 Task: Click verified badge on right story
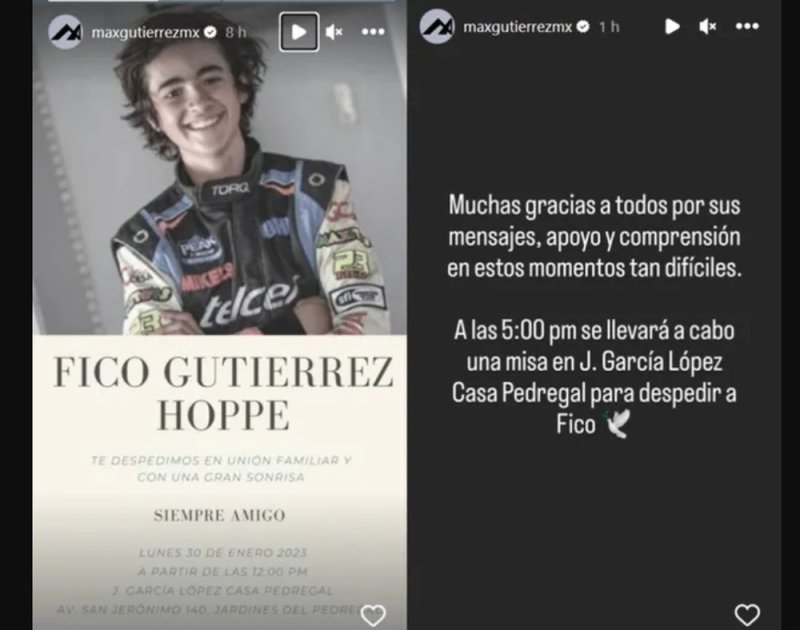(583, 26)
